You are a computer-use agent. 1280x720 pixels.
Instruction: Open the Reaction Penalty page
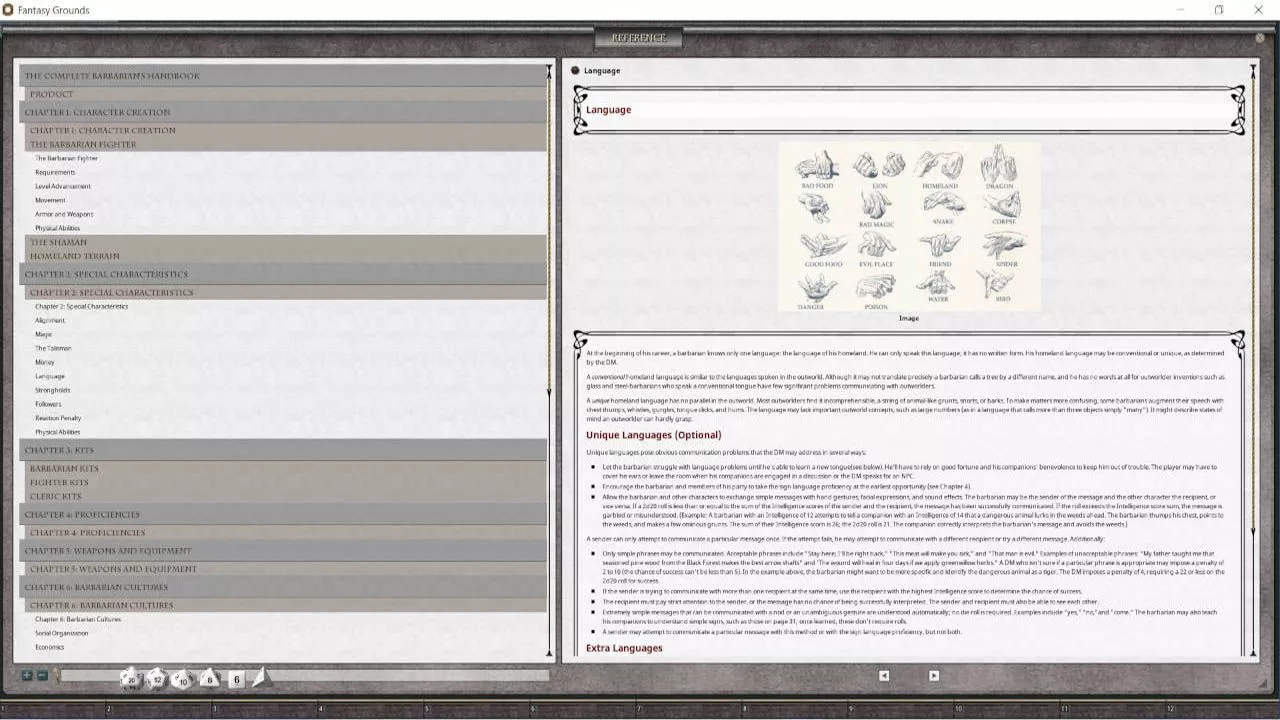click(58, 418)
